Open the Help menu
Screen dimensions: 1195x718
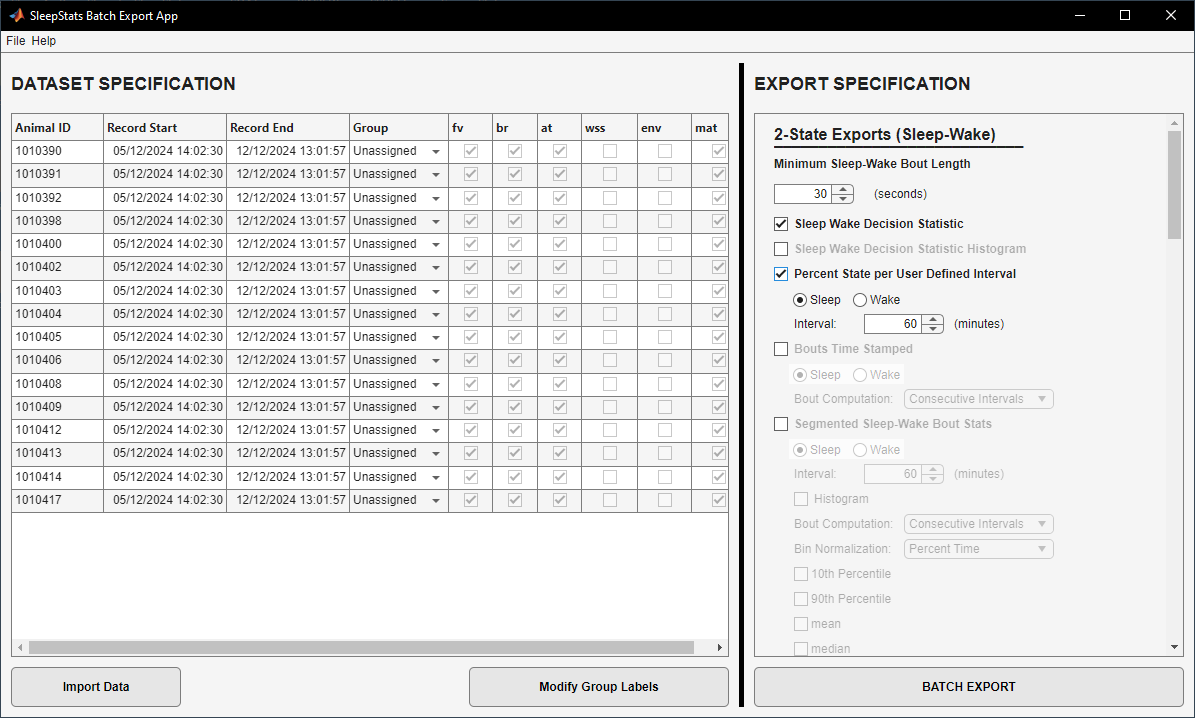point(43,41)
